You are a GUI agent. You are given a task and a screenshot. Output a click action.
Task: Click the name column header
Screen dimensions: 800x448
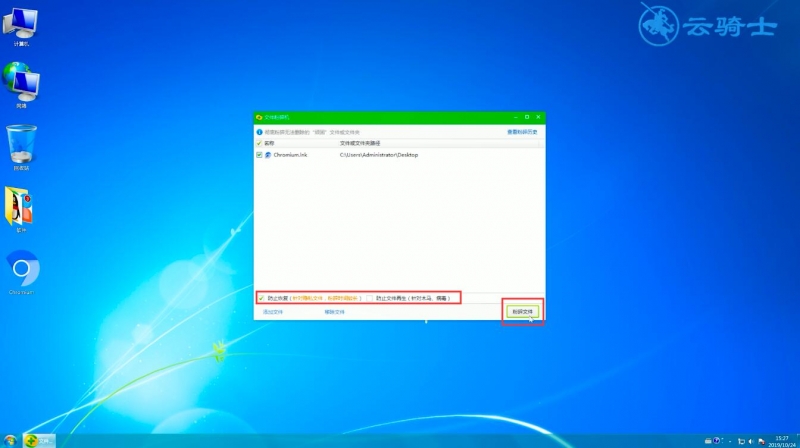[x=269, y=143]
